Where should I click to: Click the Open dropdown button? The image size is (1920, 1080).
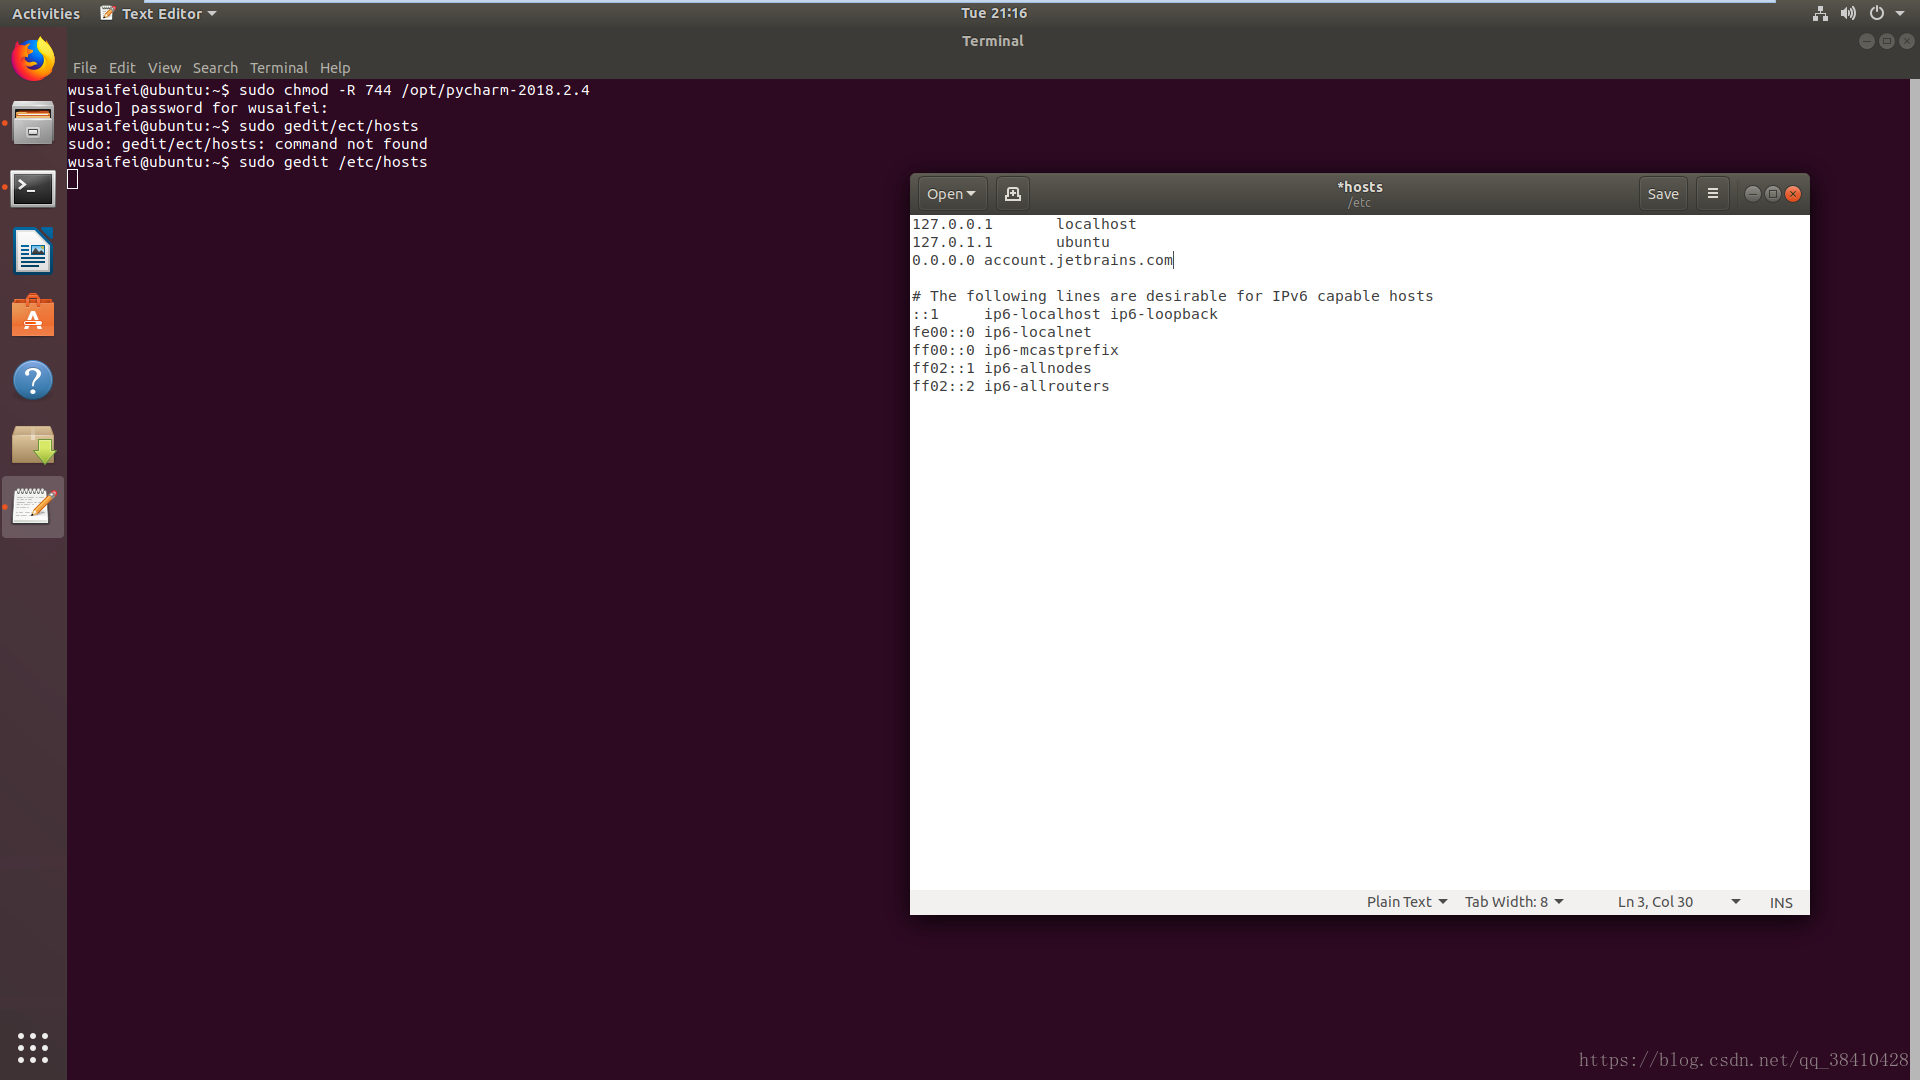[949, 194]
